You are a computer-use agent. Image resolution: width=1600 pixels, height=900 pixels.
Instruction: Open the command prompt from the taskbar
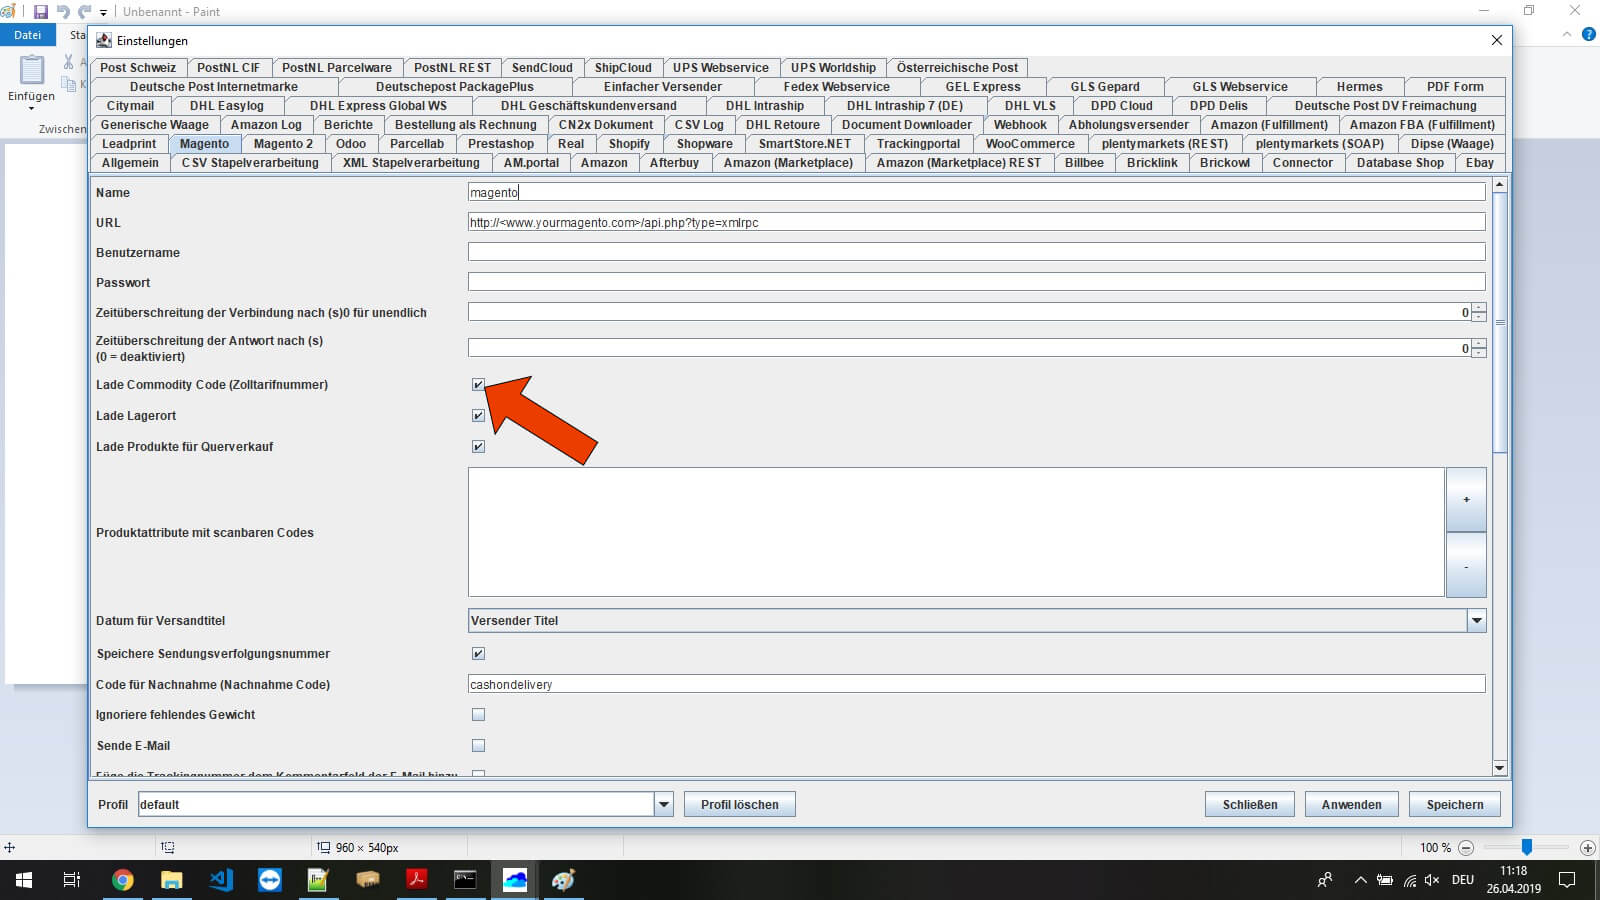(x=465, y=880)
